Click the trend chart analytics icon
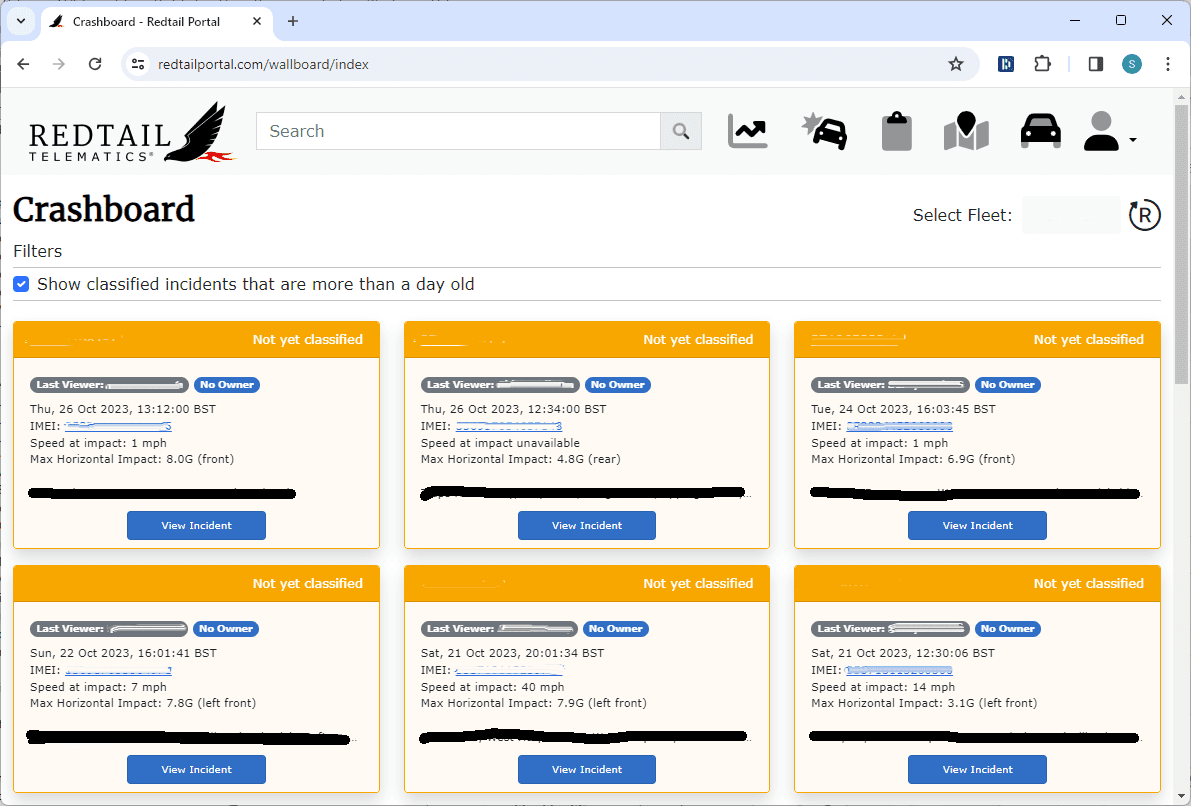The width and height of the screenshot is (1191, 806). click(748, 131)
